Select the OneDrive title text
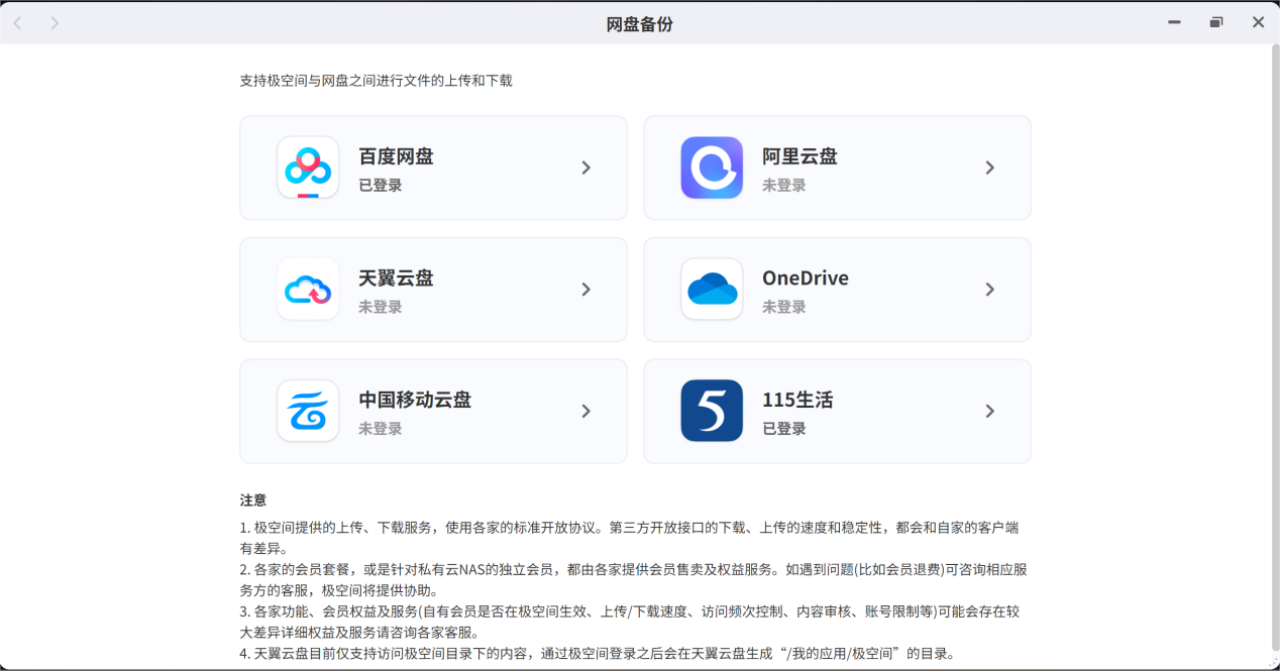 805,278
